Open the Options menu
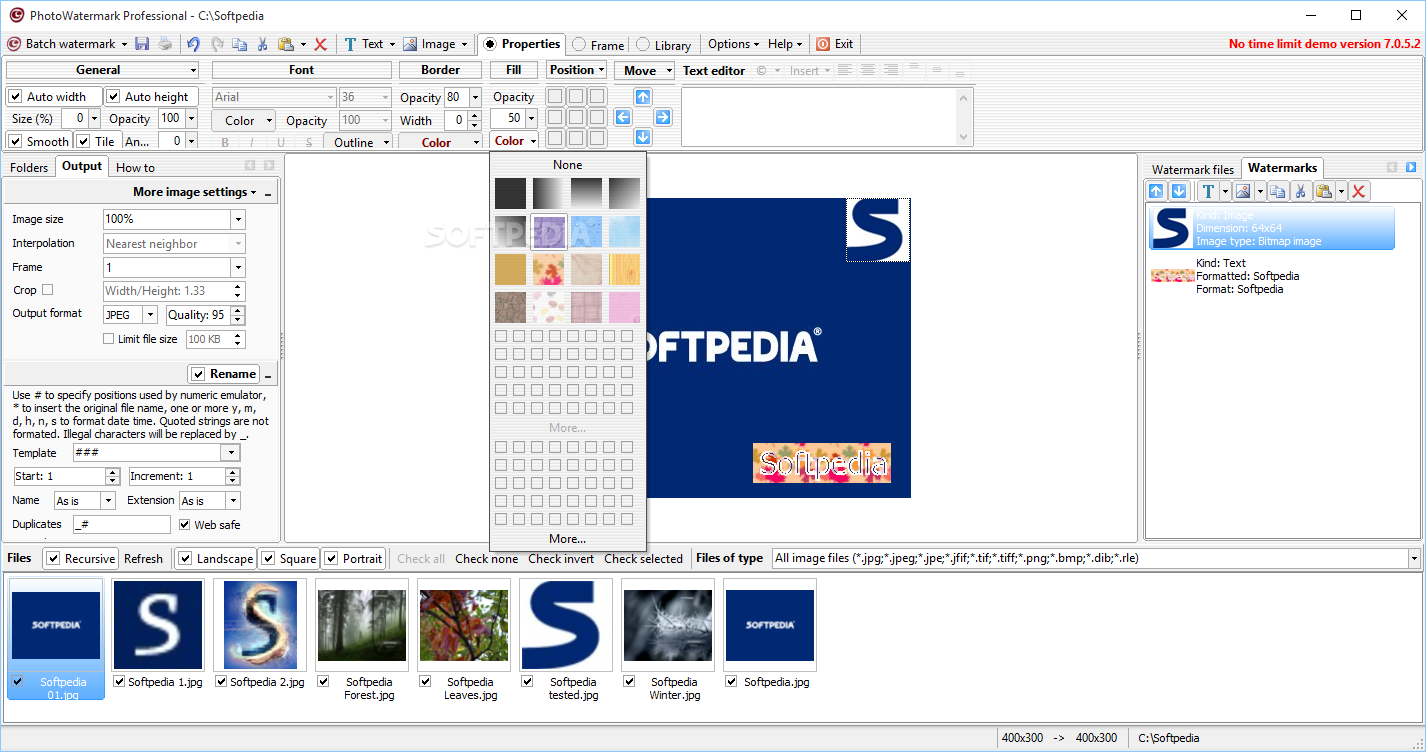Image resolution: width=1426 pixels, height=752 pixels. tap(733, 44)
